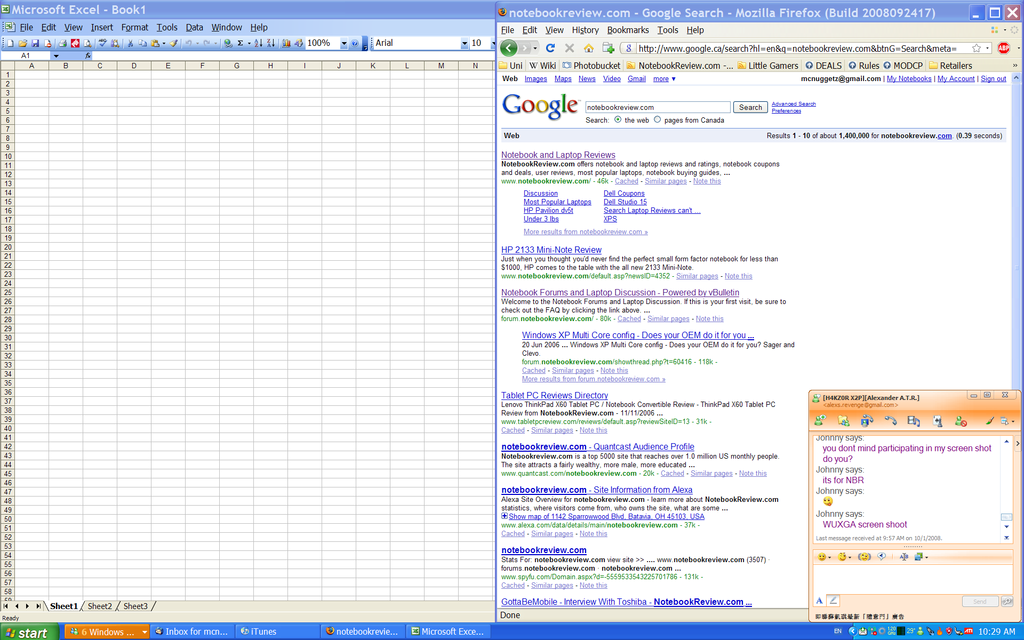Open the Name Box dropdown arrow
The width and height of the screenshot is (1024, 640).
click(x=56, y=56)
